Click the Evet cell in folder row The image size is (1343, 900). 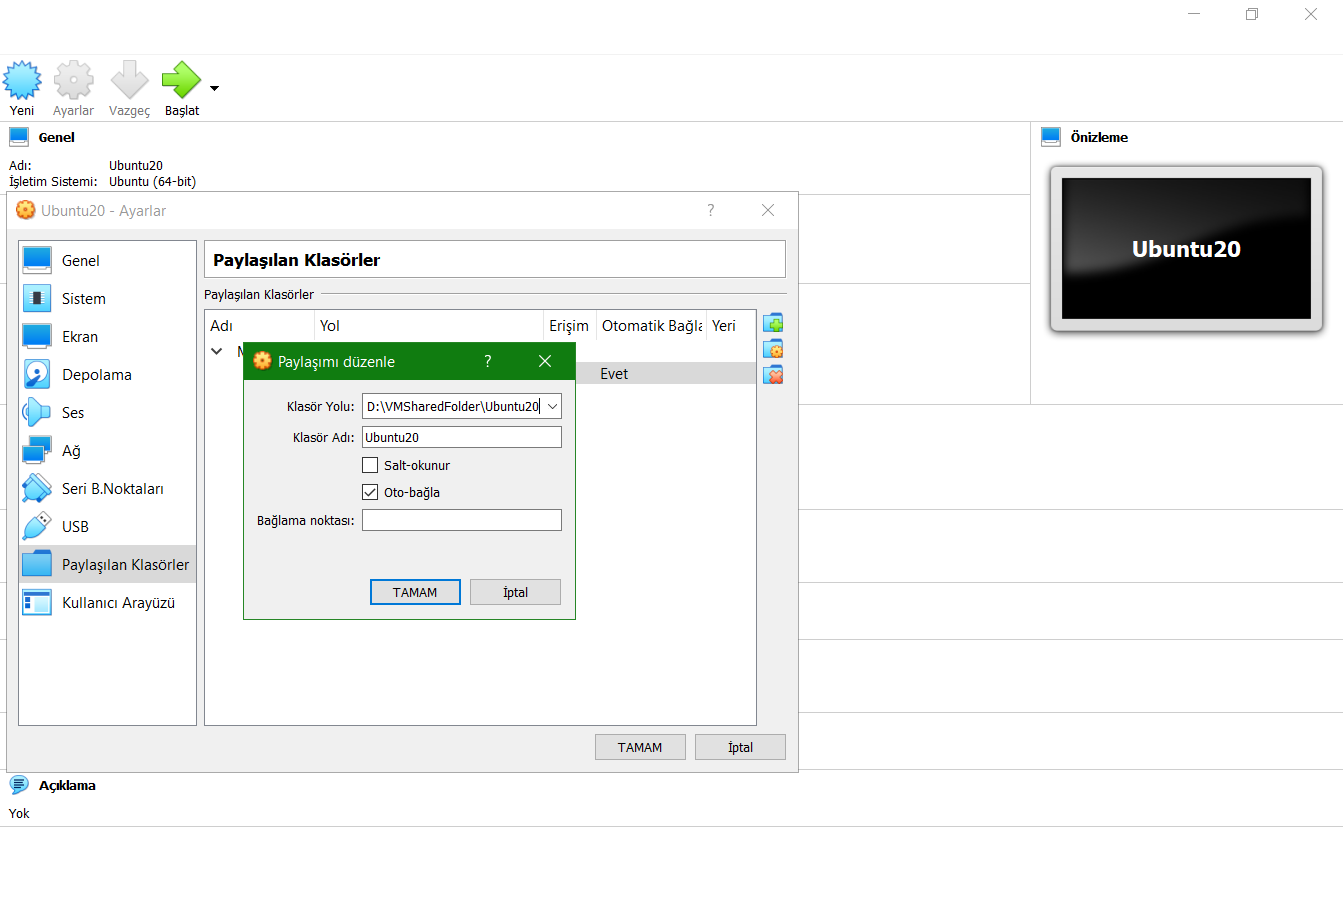(614, 374)
